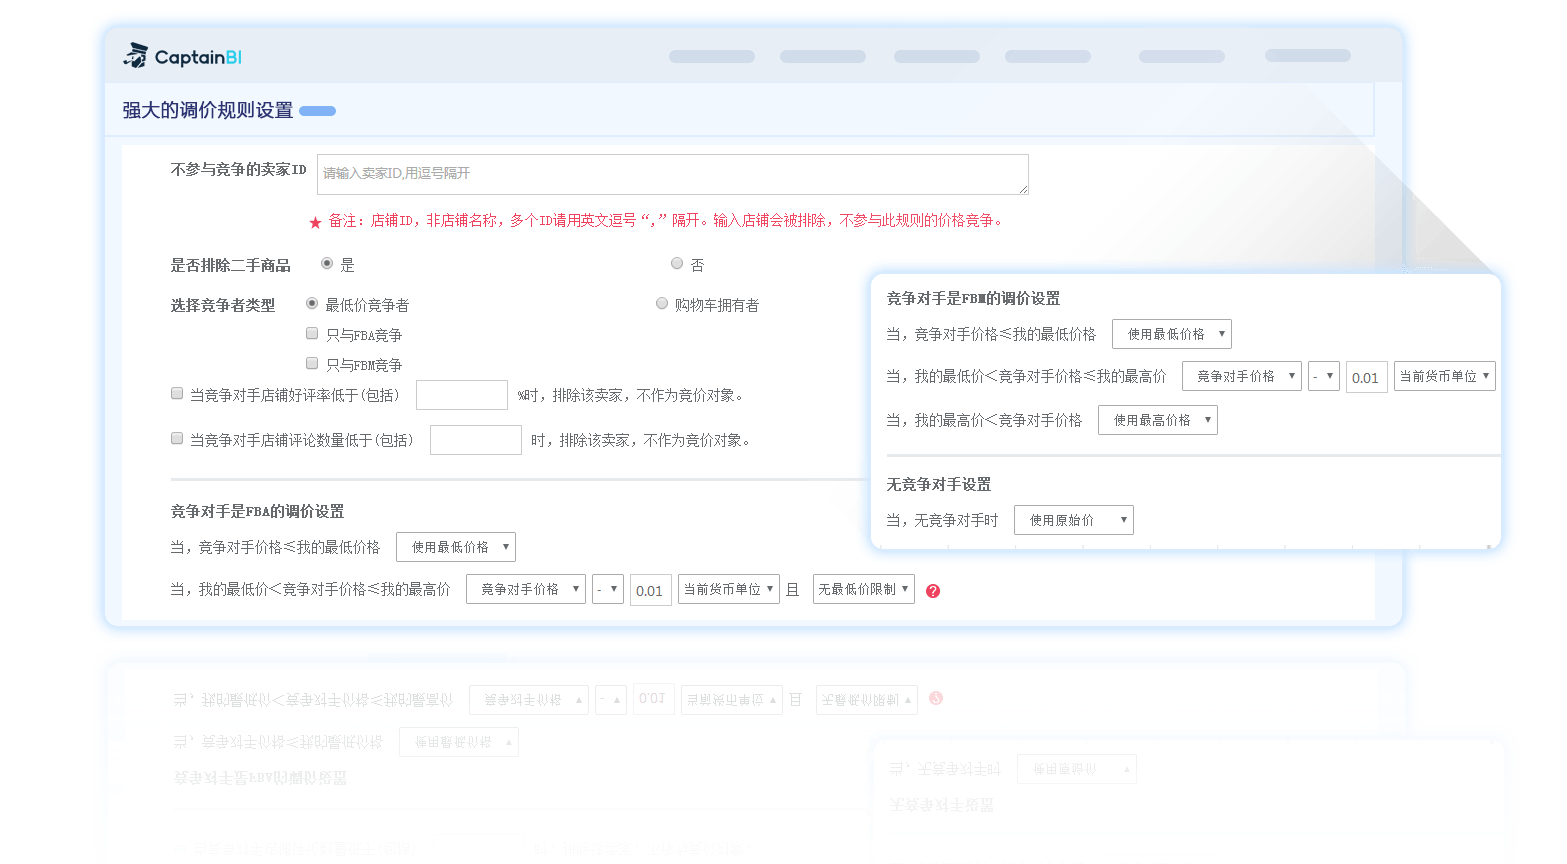1567x864 pixels.
Task: Select 否 for excluding second-hand goods
Action: tap(677, 264)
